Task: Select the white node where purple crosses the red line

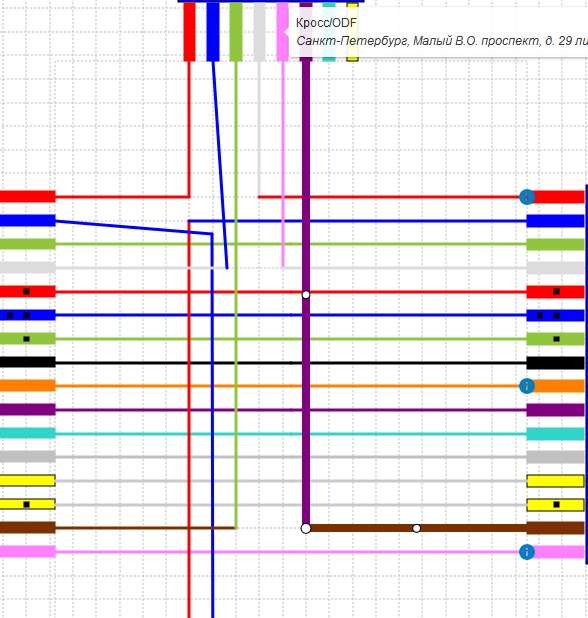Action: tap(306, 294)
